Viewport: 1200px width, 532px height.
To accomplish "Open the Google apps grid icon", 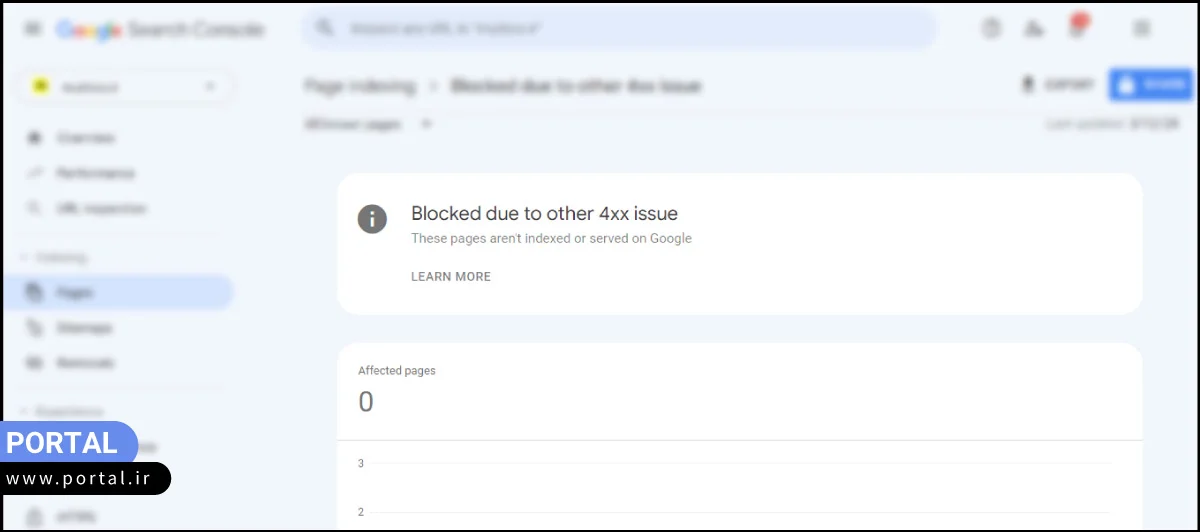I will (x=1141, y=29).
